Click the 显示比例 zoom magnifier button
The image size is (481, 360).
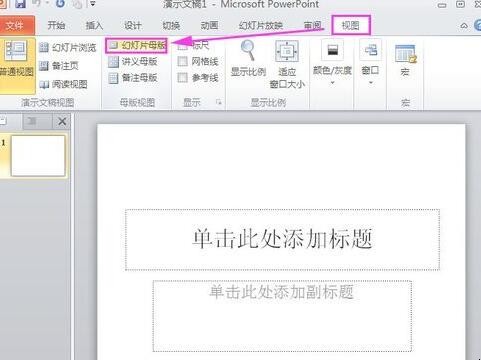[x=248, y=58]
